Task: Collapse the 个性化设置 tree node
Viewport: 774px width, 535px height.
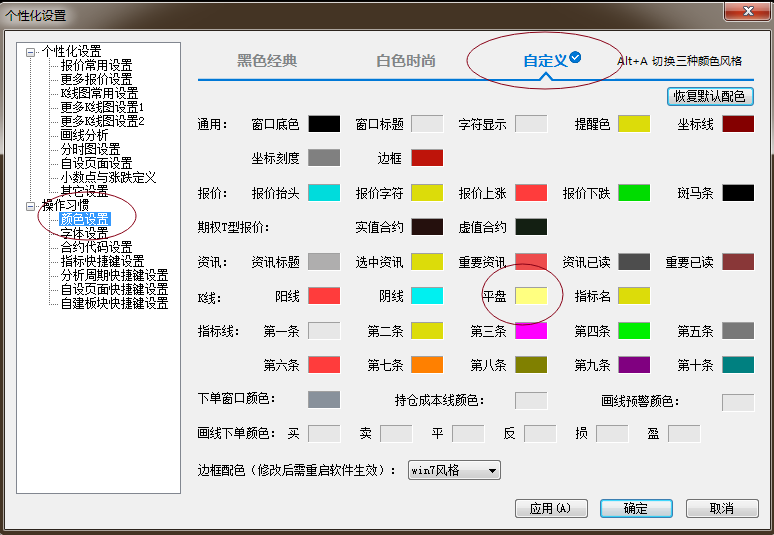Action: 31,52
